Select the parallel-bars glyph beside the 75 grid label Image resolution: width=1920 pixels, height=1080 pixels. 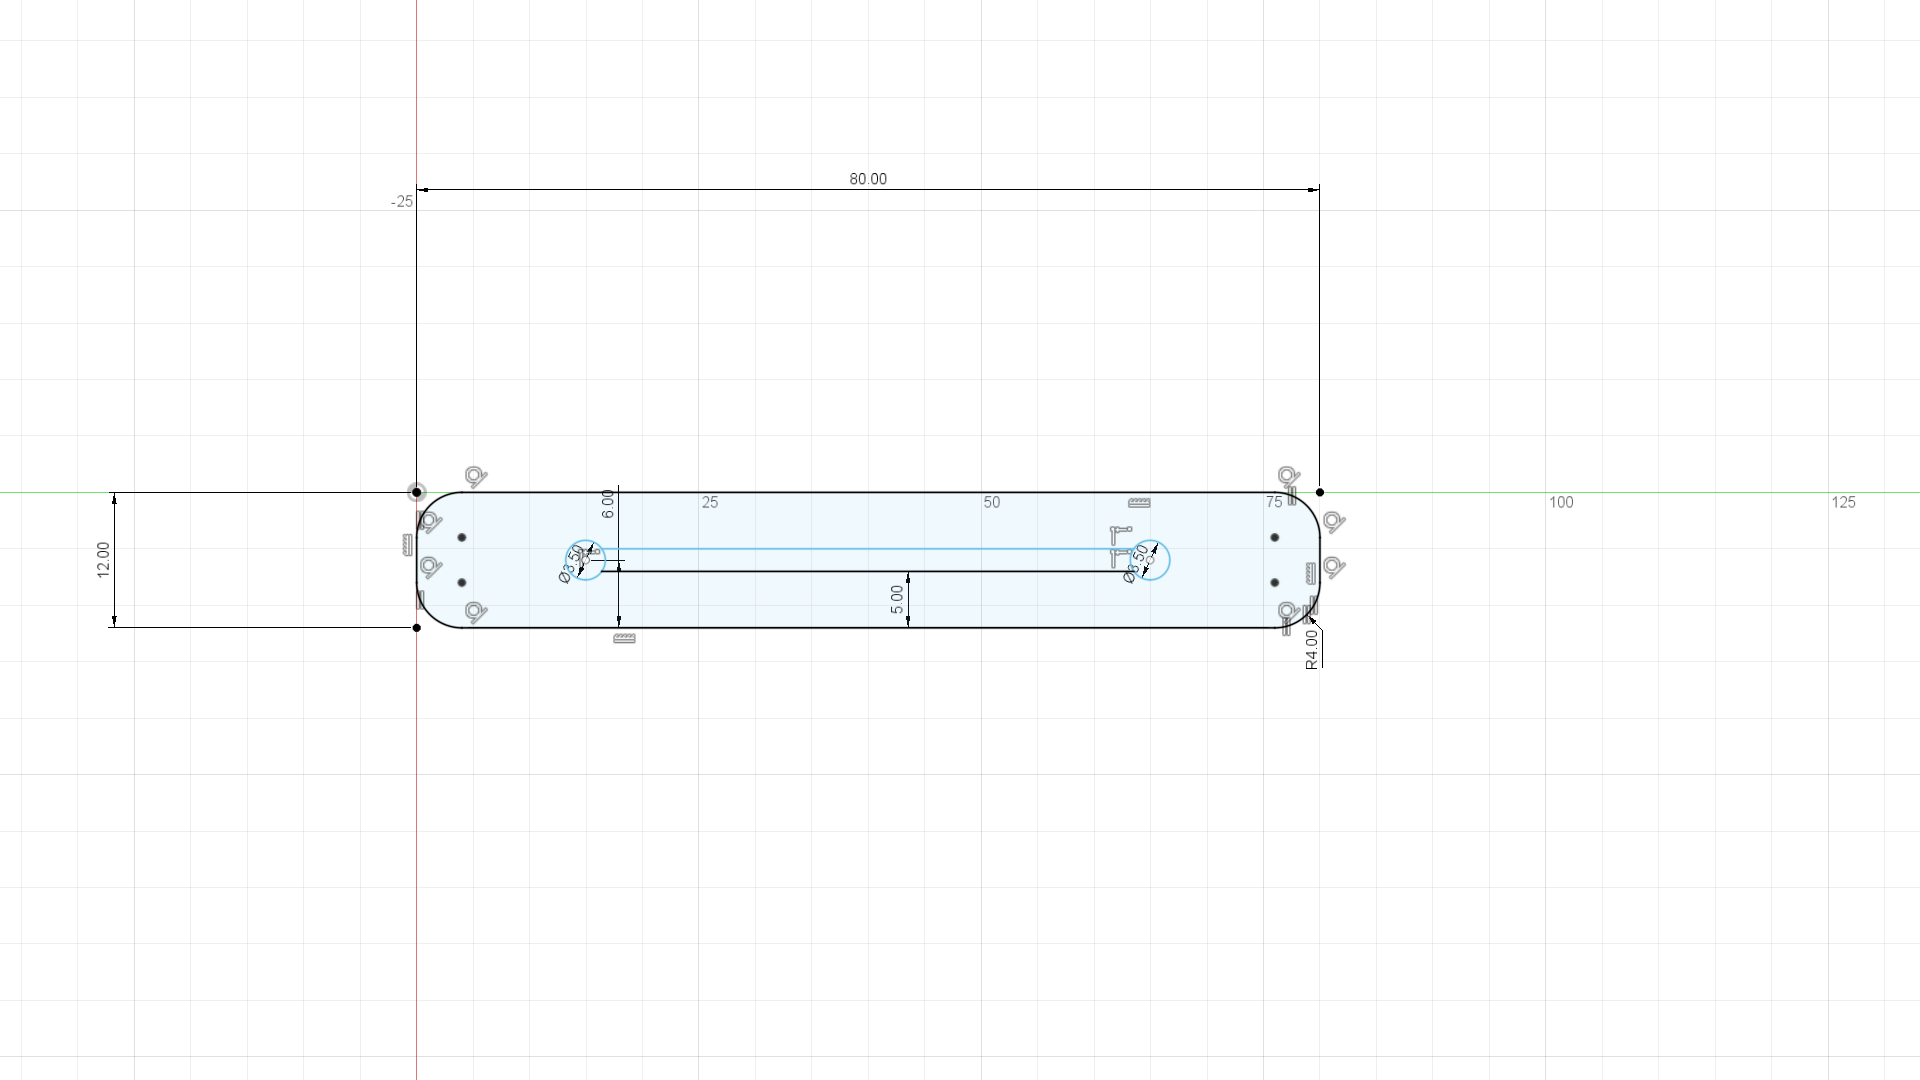pyautogui.click(x=1292, y=494)
